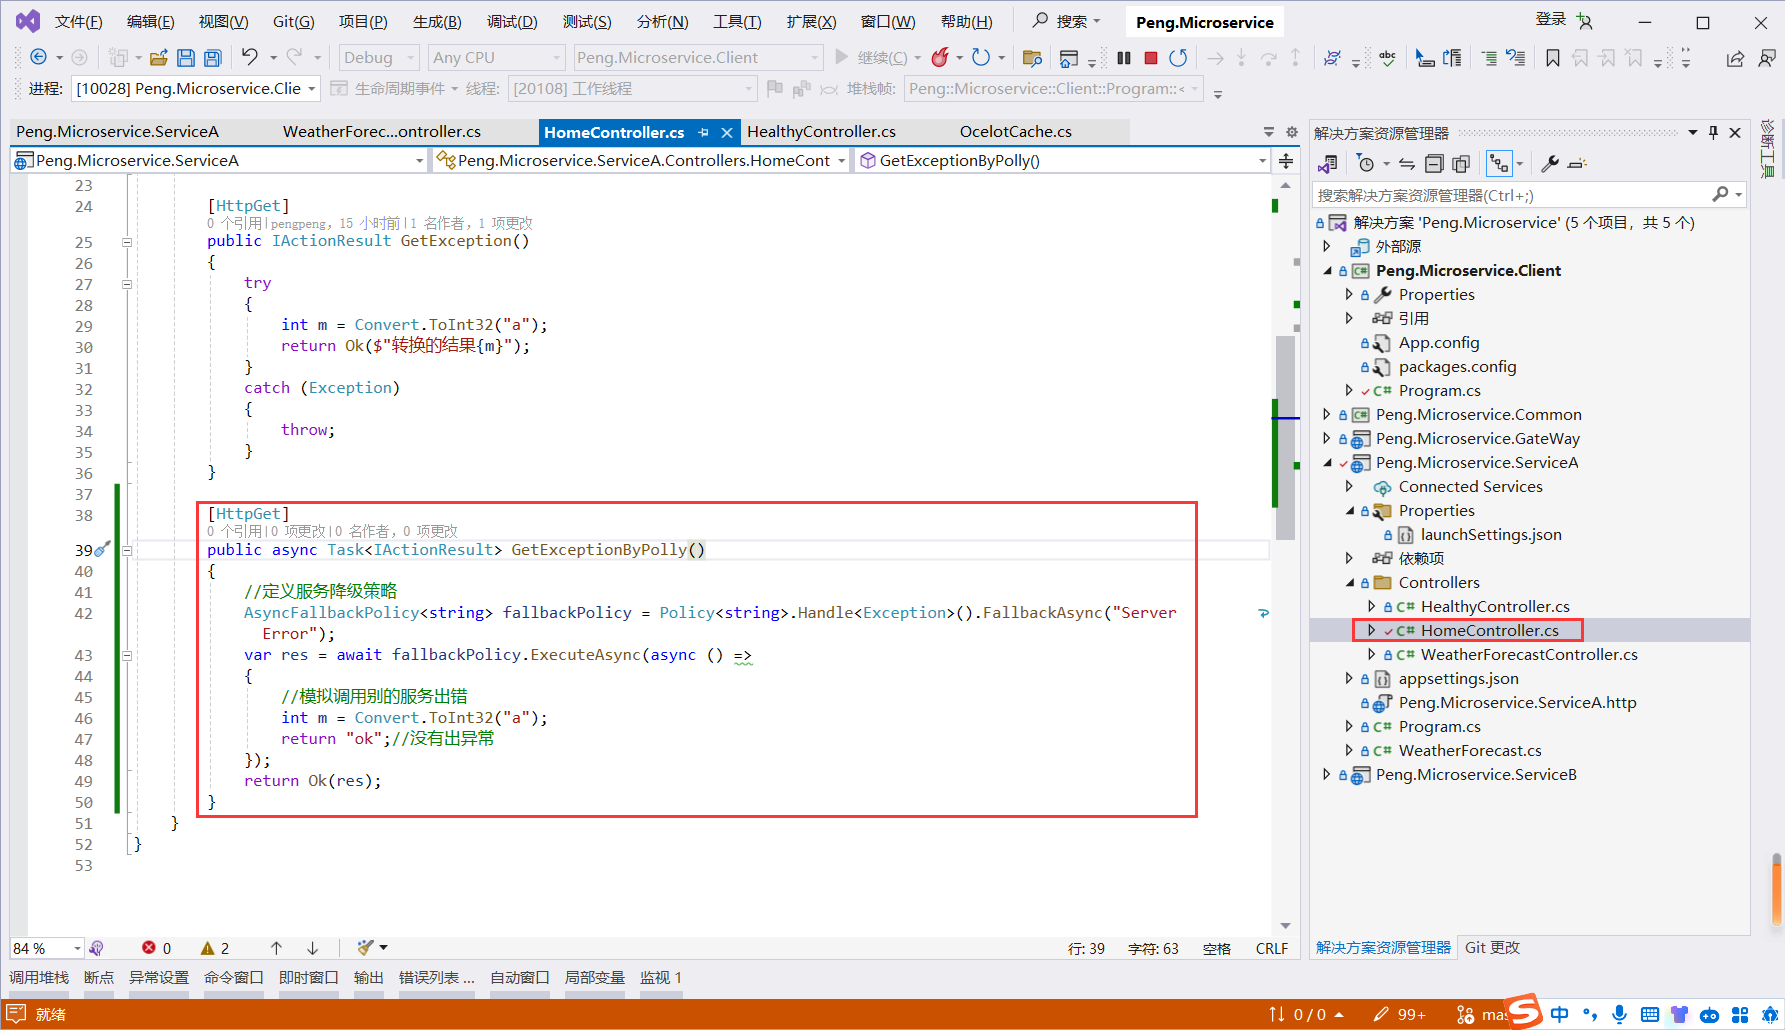Viewport: 1785px width, 1030px height.
Task: Restart the debugging session
Action: (1179, 58)
